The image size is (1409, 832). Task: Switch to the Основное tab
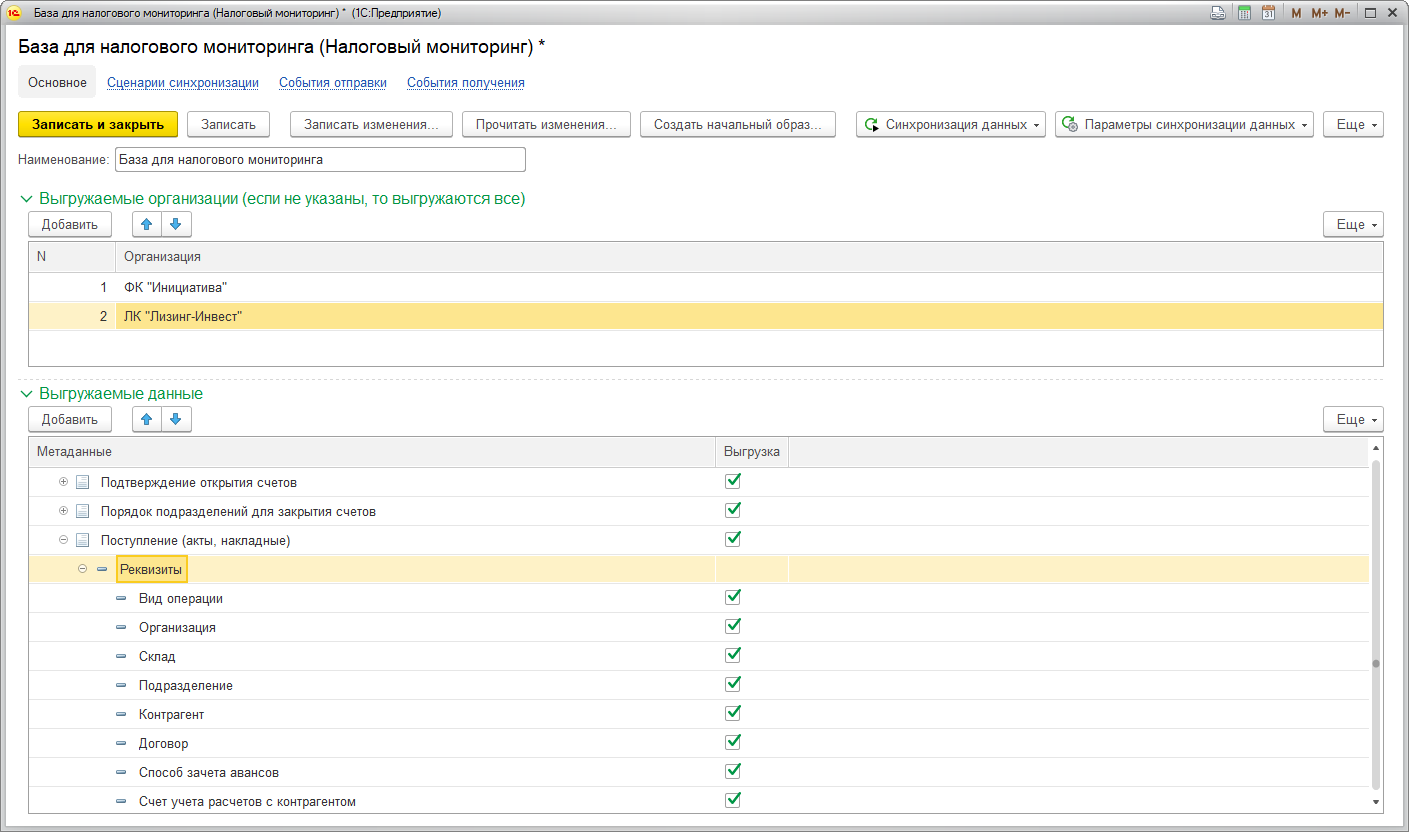coord(57,83)
